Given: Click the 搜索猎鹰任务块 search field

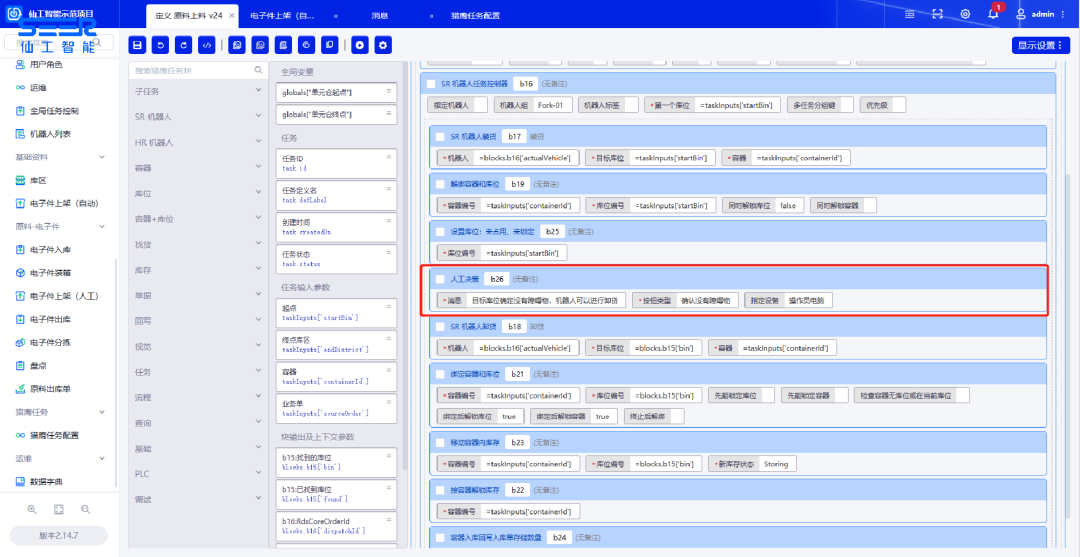Looking at the screenshot, I should pos(190,70).
